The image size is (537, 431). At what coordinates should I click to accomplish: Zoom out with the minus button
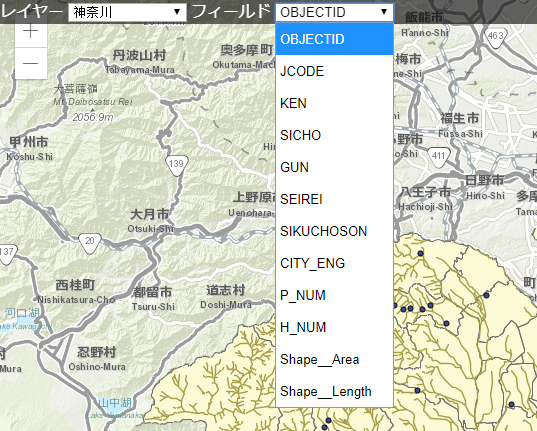click(x=31, y=63)
